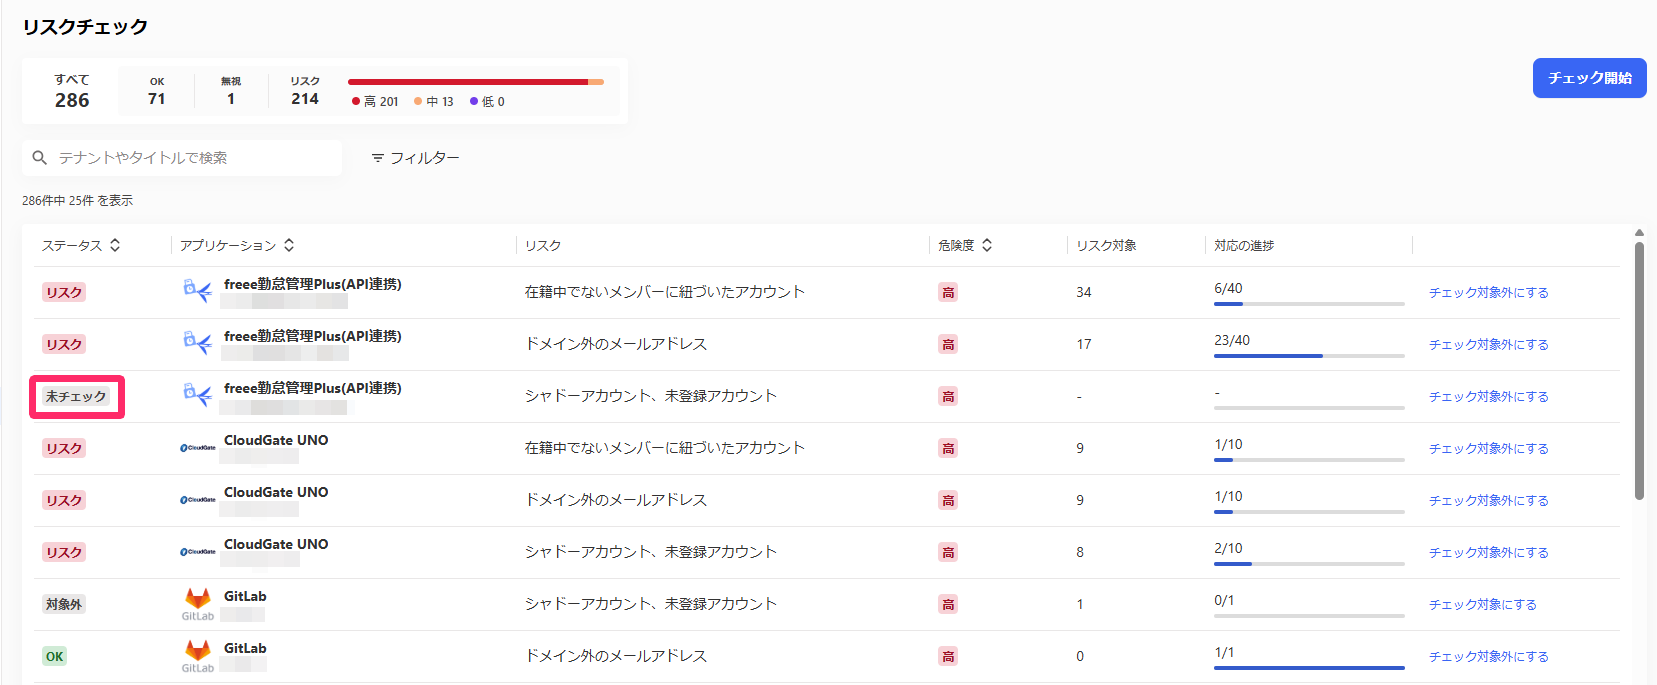This screenshot has height=685, width=1657.
Task: Click チェック対象にする in GitLab 対象外 row
Action: click(x=1482, y=604)
